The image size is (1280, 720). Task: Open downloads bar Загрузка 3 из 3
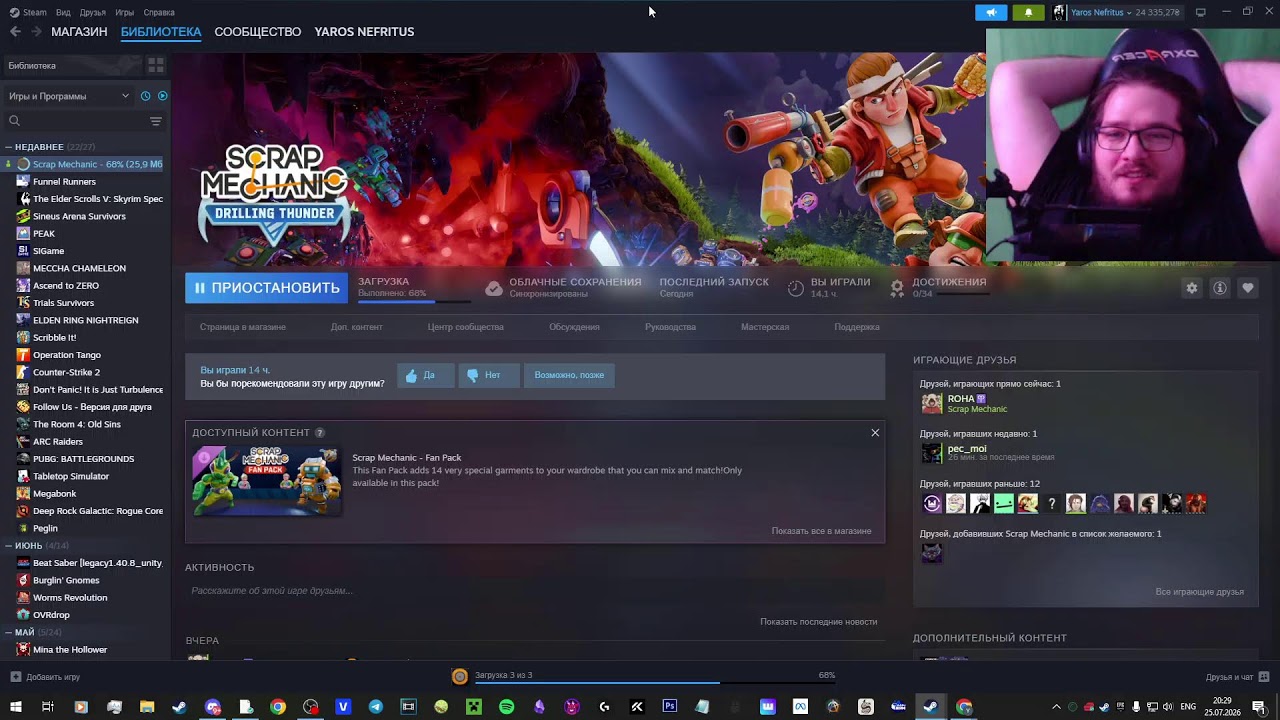click(645, 676)
